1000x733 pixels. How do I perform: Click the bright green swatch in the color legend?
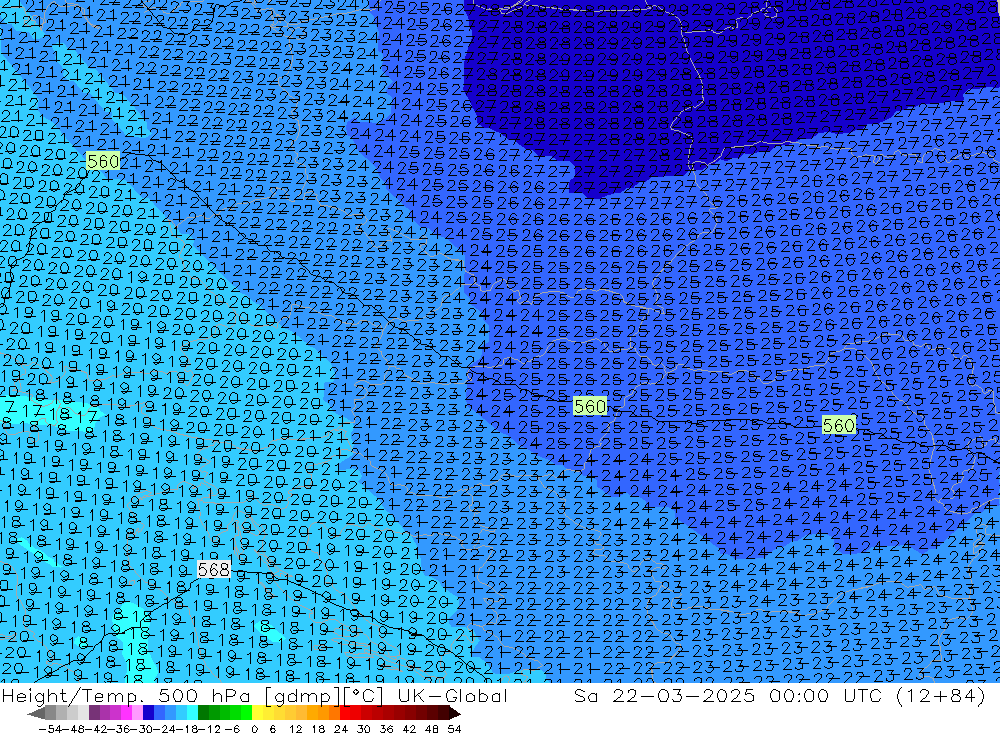click(247, 714)
